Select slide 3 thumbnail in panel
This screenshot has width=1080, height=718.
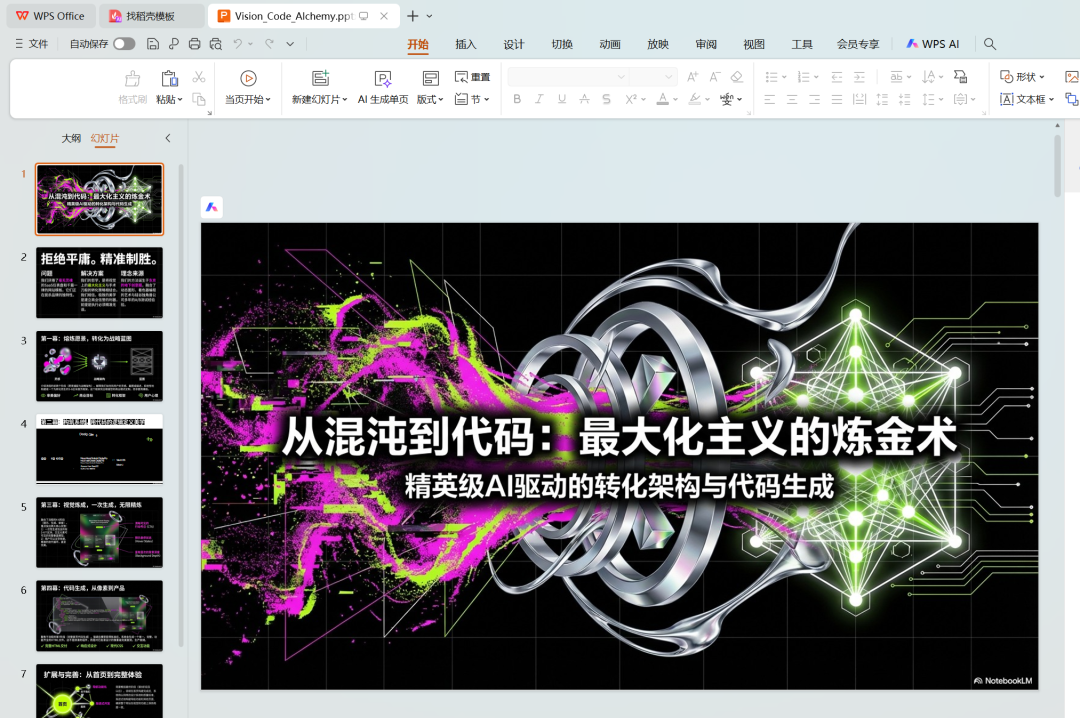pyautogui.click(x=99, y=366)
